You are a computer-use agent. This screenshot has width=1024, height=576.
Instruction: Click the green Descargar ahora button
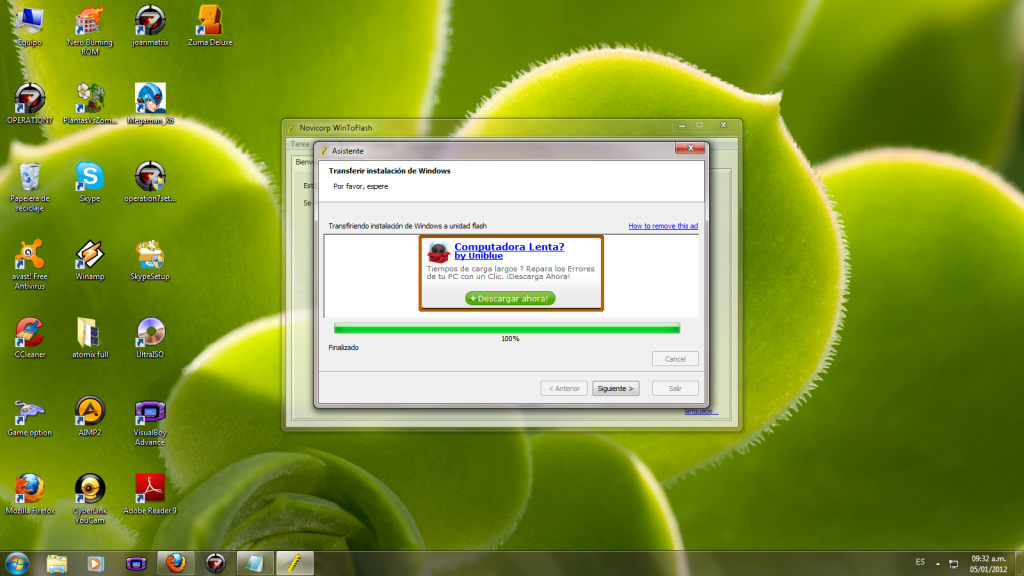tap(510, 298)
